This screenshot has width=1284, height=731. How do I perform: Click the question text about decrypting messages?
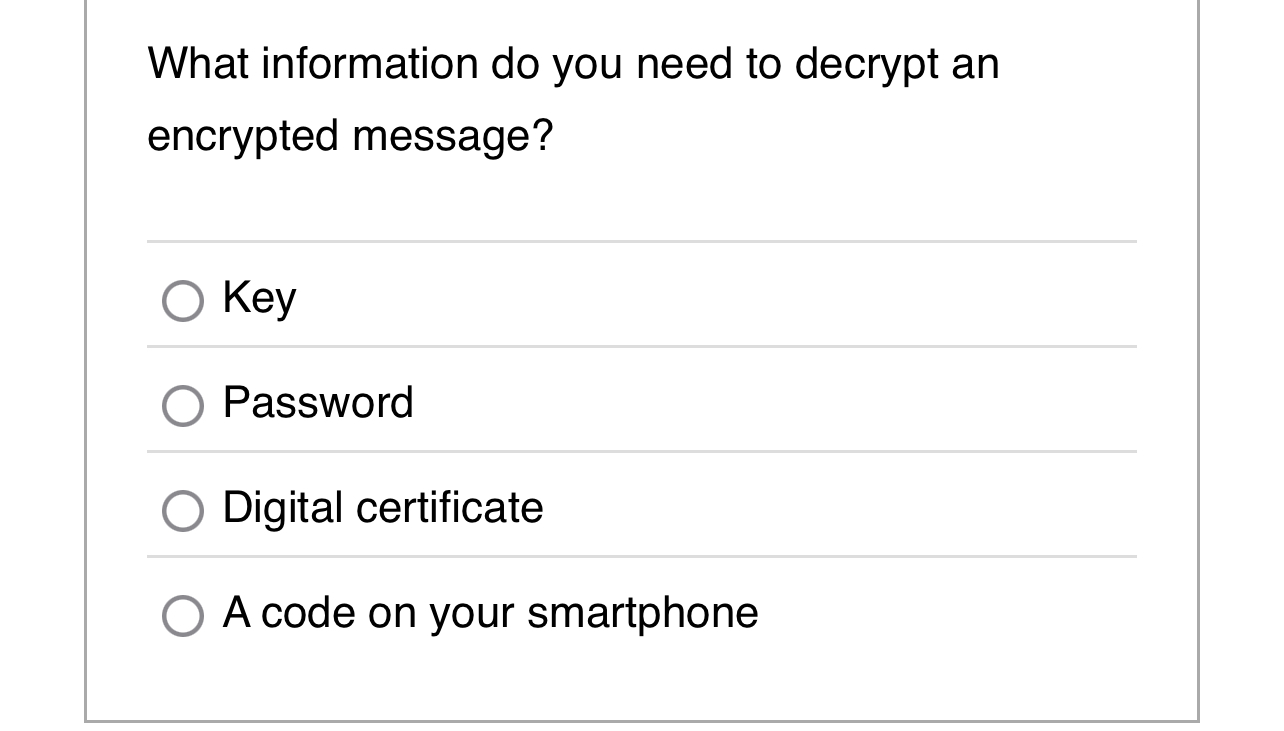573,98
